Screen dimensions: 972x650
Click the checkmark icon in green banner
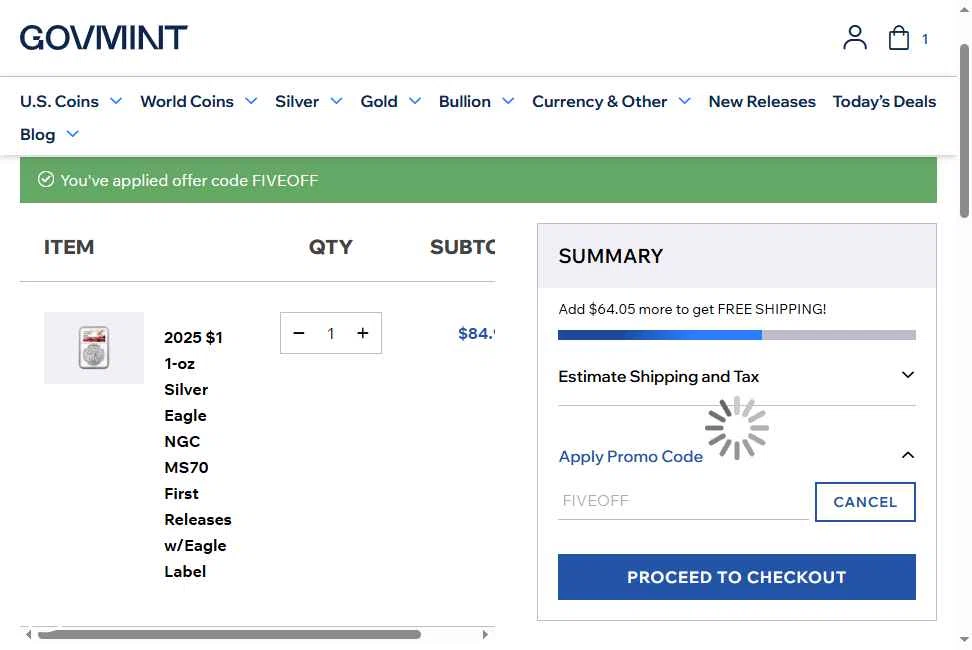point(46,180)
